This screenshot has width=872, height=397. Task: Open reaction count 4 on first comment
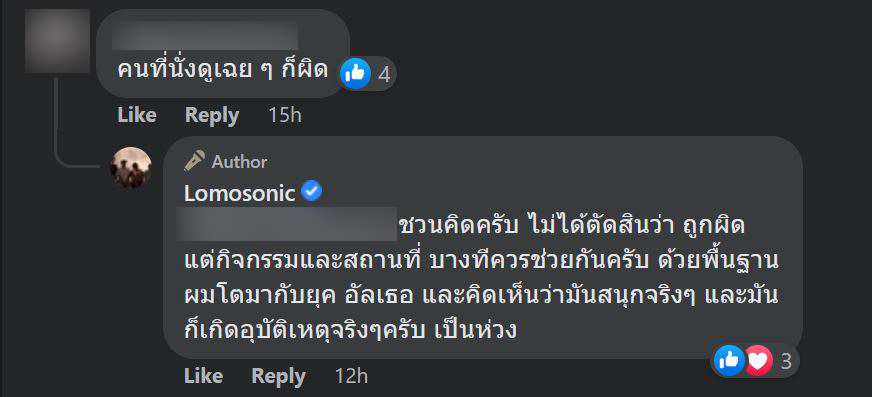tap(384, 74)
